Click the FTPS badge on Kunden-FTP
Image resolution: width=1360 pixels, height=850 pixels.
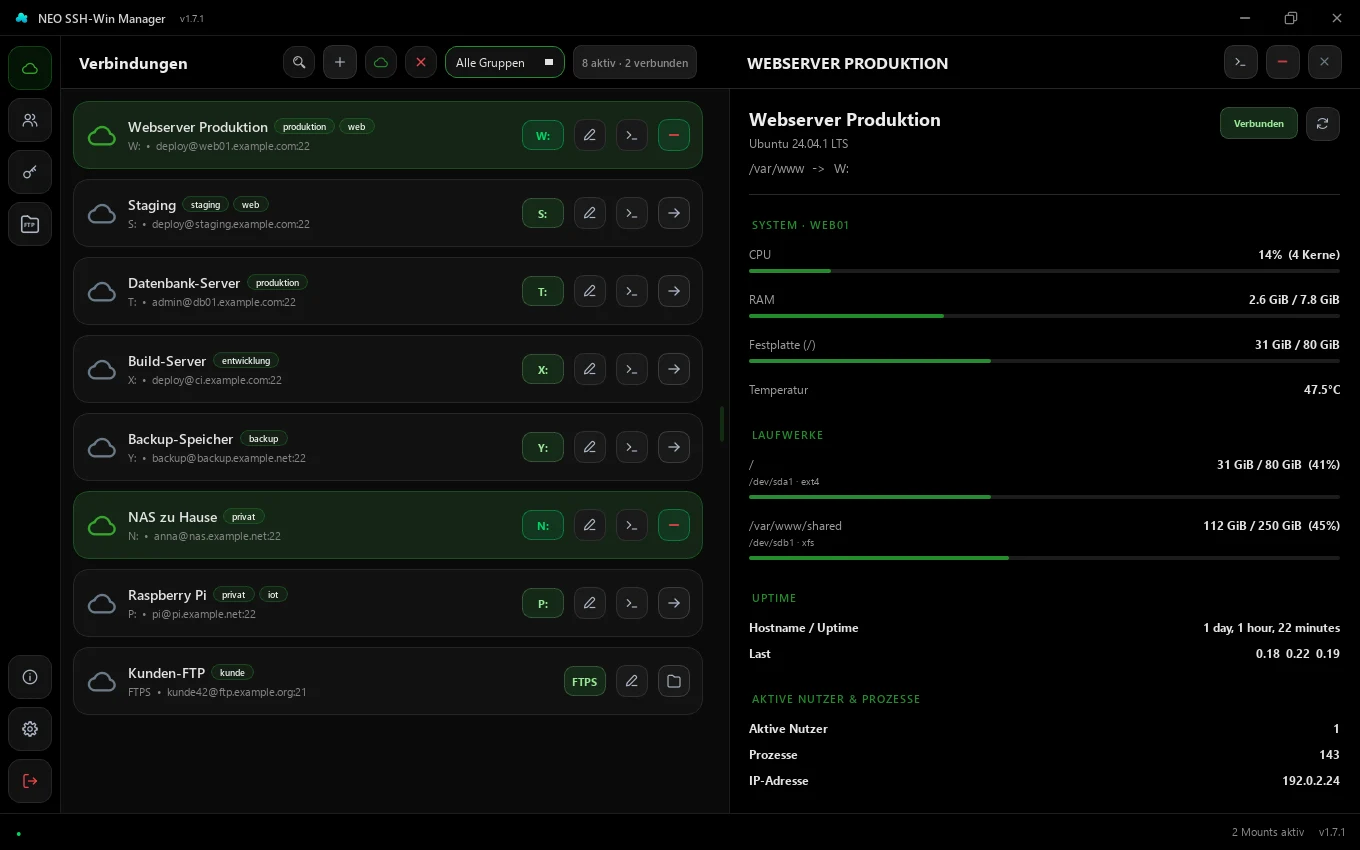pyautogui.click(x=585, y=682)
